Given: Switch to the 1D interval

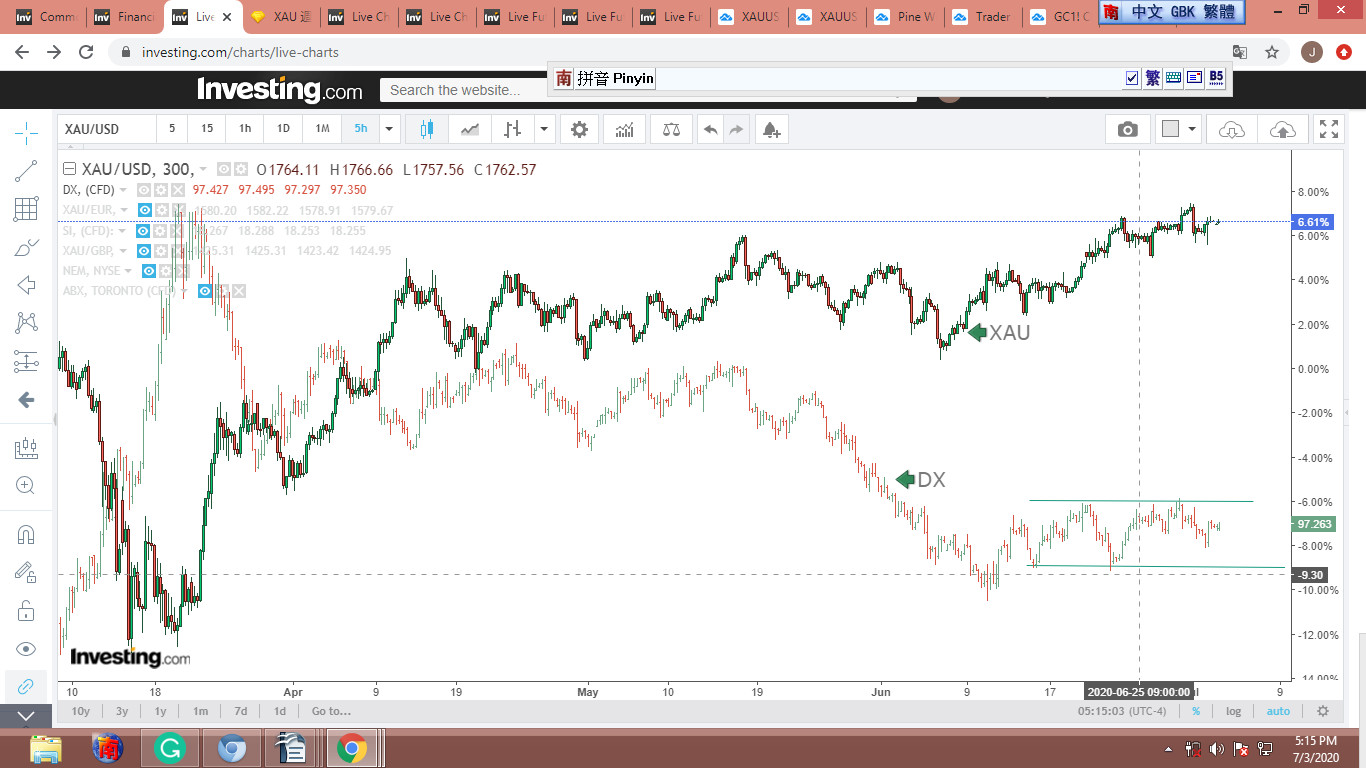Looking at the screenshot, I should coord(283,129).
